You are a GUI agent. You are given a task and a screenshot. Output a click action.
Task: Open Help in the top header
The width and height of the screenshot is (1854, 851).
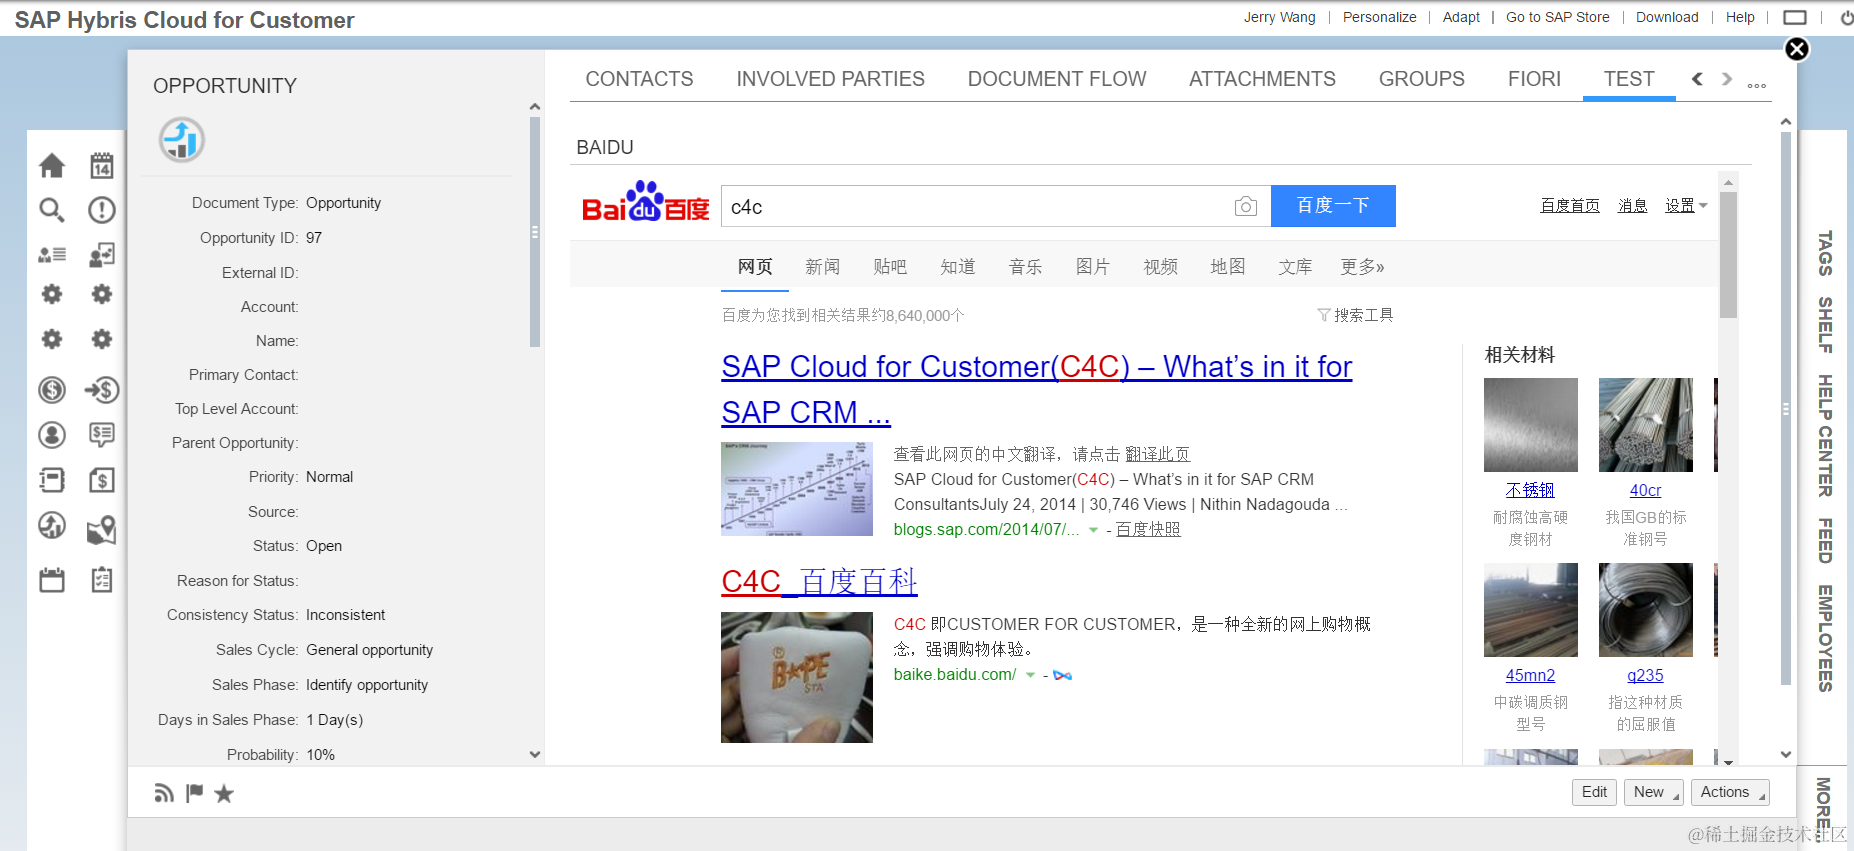1740,17
